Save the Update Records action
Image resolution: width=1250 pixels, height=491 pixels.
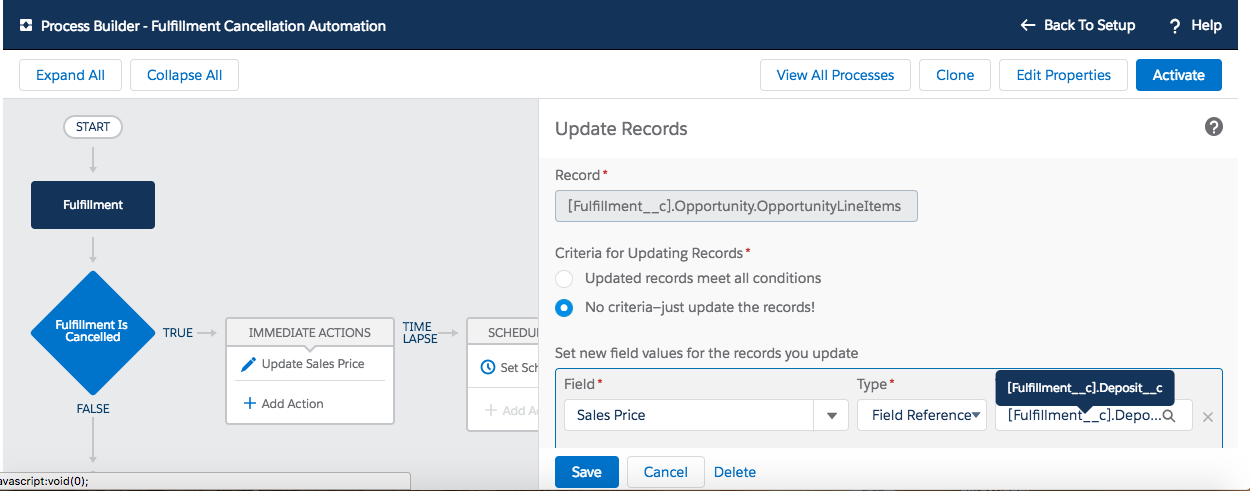(x=586, y=472)
